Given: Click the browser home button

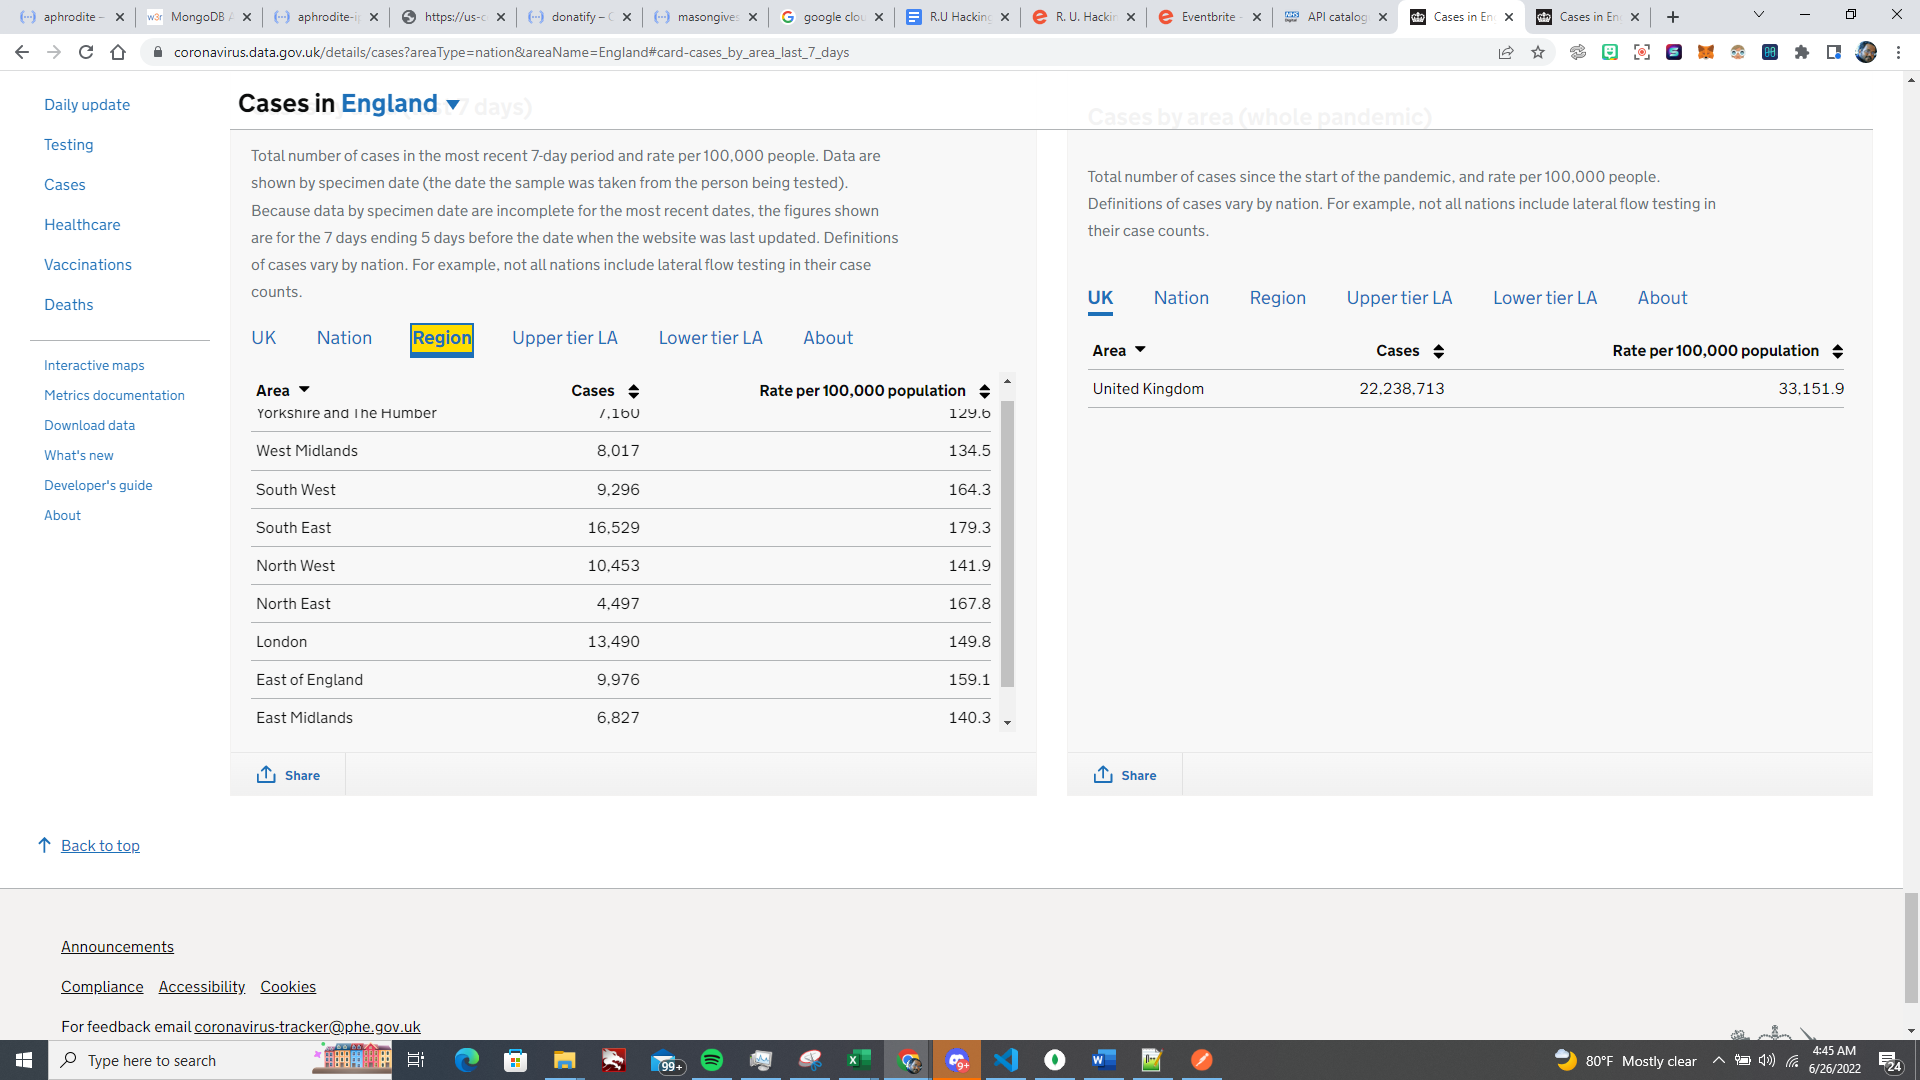Looking at the screenshot, I should 118,52.
